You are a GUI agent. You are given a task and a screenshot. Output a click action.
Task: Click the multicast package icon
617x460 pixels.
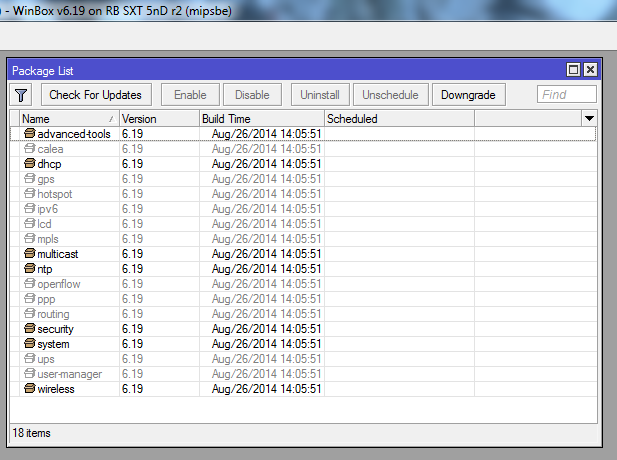click(30, 253)
